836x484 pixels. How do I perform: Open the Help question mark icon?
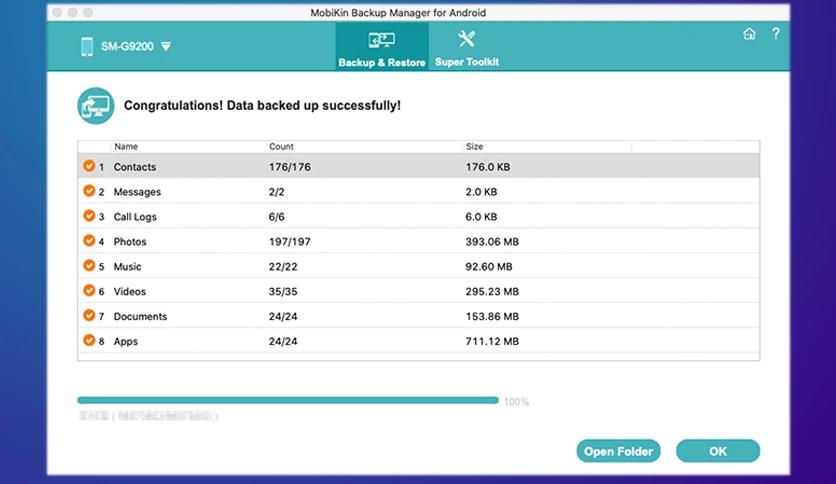[x=776, y=34]
